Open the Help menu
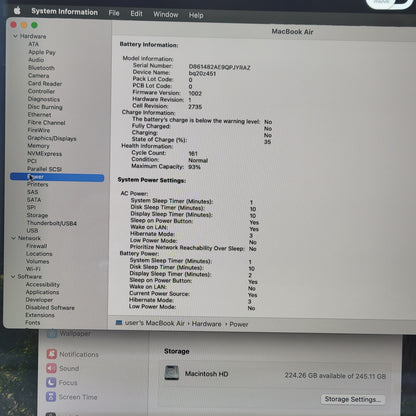Image resolution: width=416 pixels, height=416 pixels. coord(196,15)
